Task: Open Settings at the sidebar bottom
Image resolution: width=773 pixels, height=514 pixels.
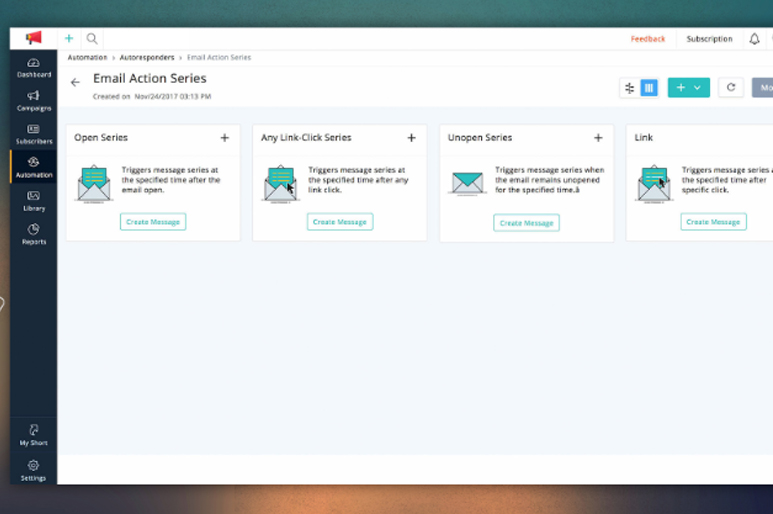Action: point(33,470)
